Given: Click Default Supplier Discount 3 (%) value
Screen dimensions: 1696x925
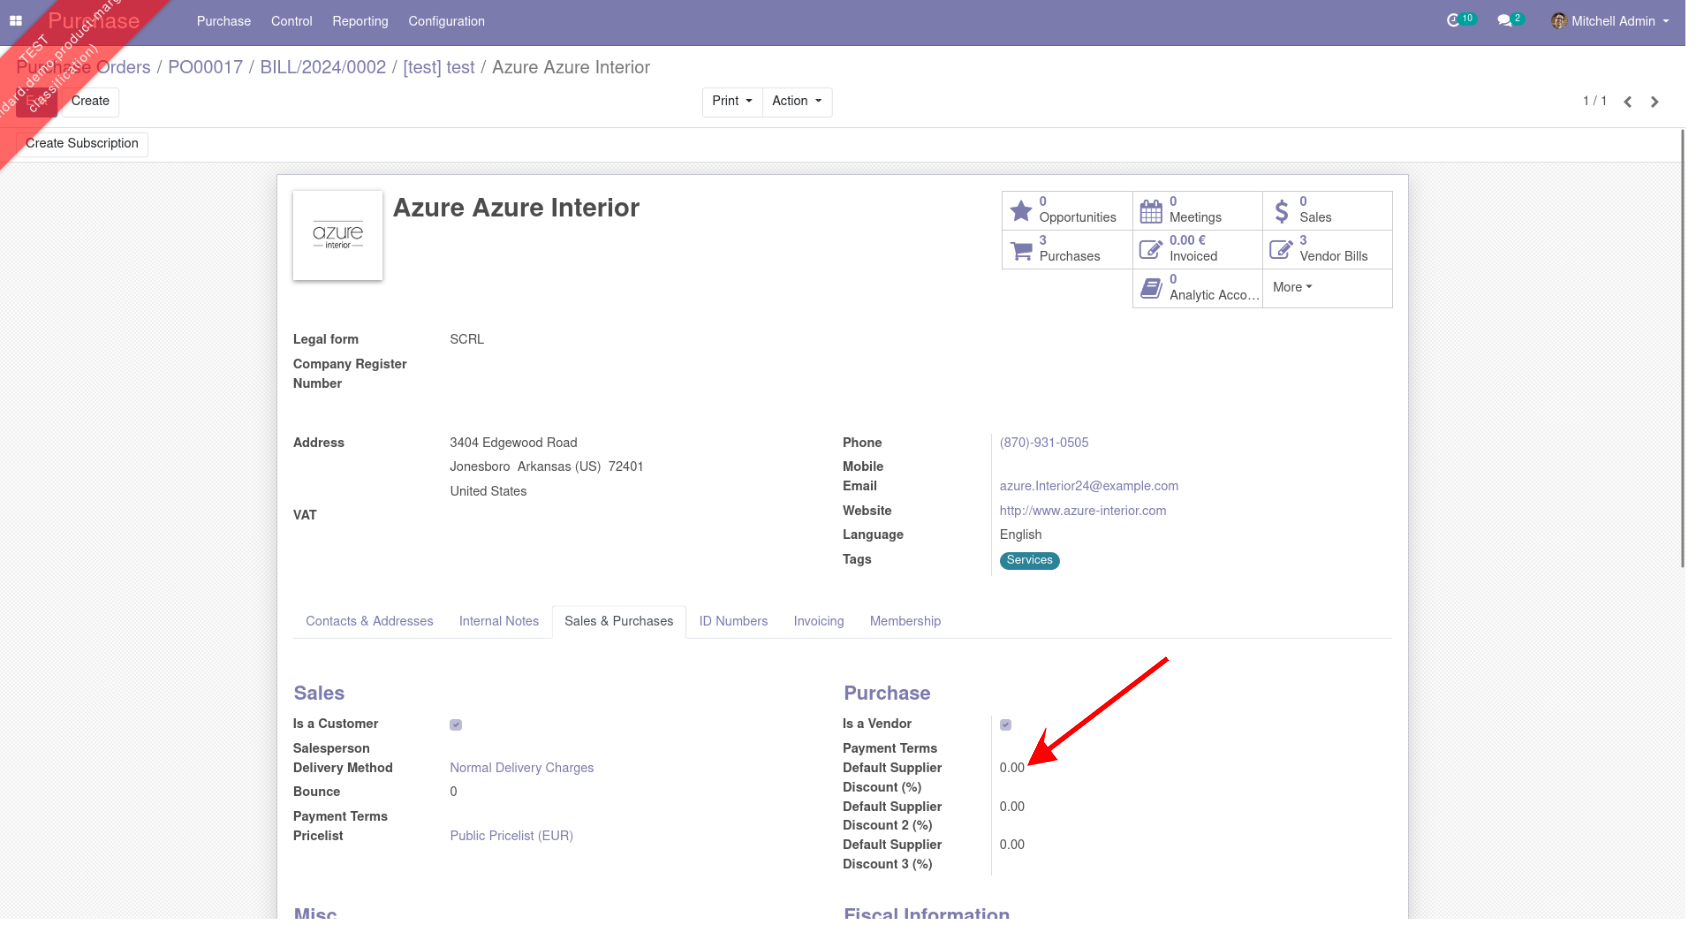Looking at the screenshot, I should [1012, 845].
